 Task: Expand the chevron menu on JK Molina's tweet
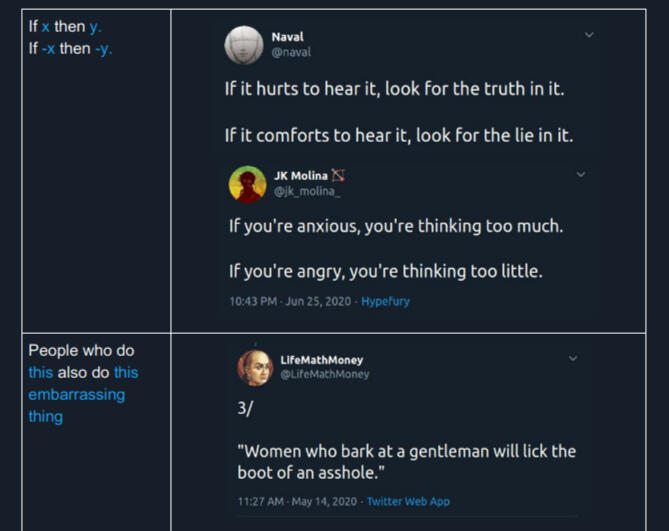[x=581, y=175]
